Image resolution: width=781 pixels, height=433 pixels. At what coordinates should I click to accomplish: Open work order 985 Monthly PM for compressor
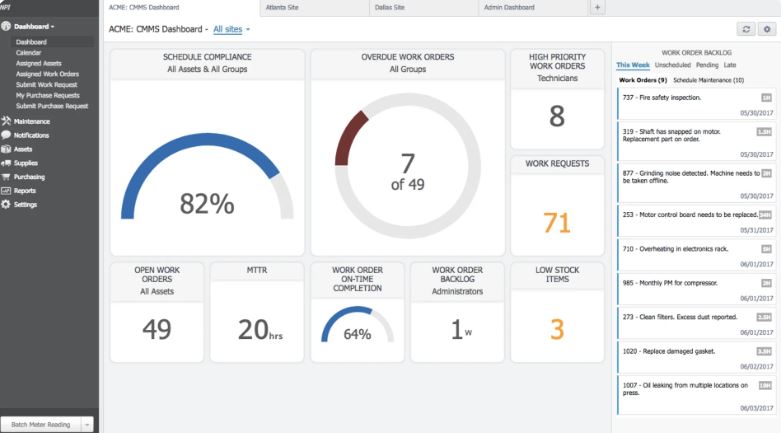click(696, 289)
